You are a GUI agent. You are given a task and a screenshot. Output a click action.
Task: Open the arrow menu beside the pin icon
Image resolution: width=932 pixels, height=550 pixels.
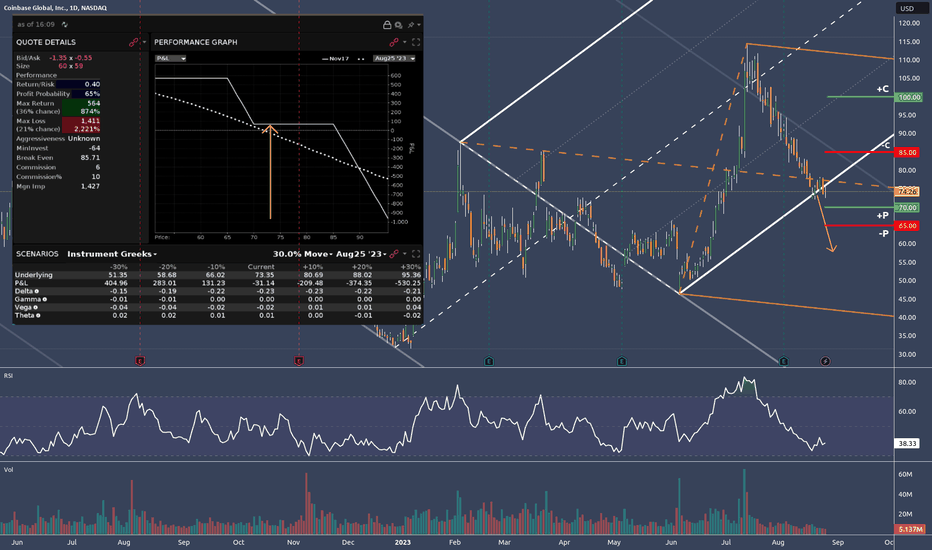pyautogui.click(x=419, y=25)
